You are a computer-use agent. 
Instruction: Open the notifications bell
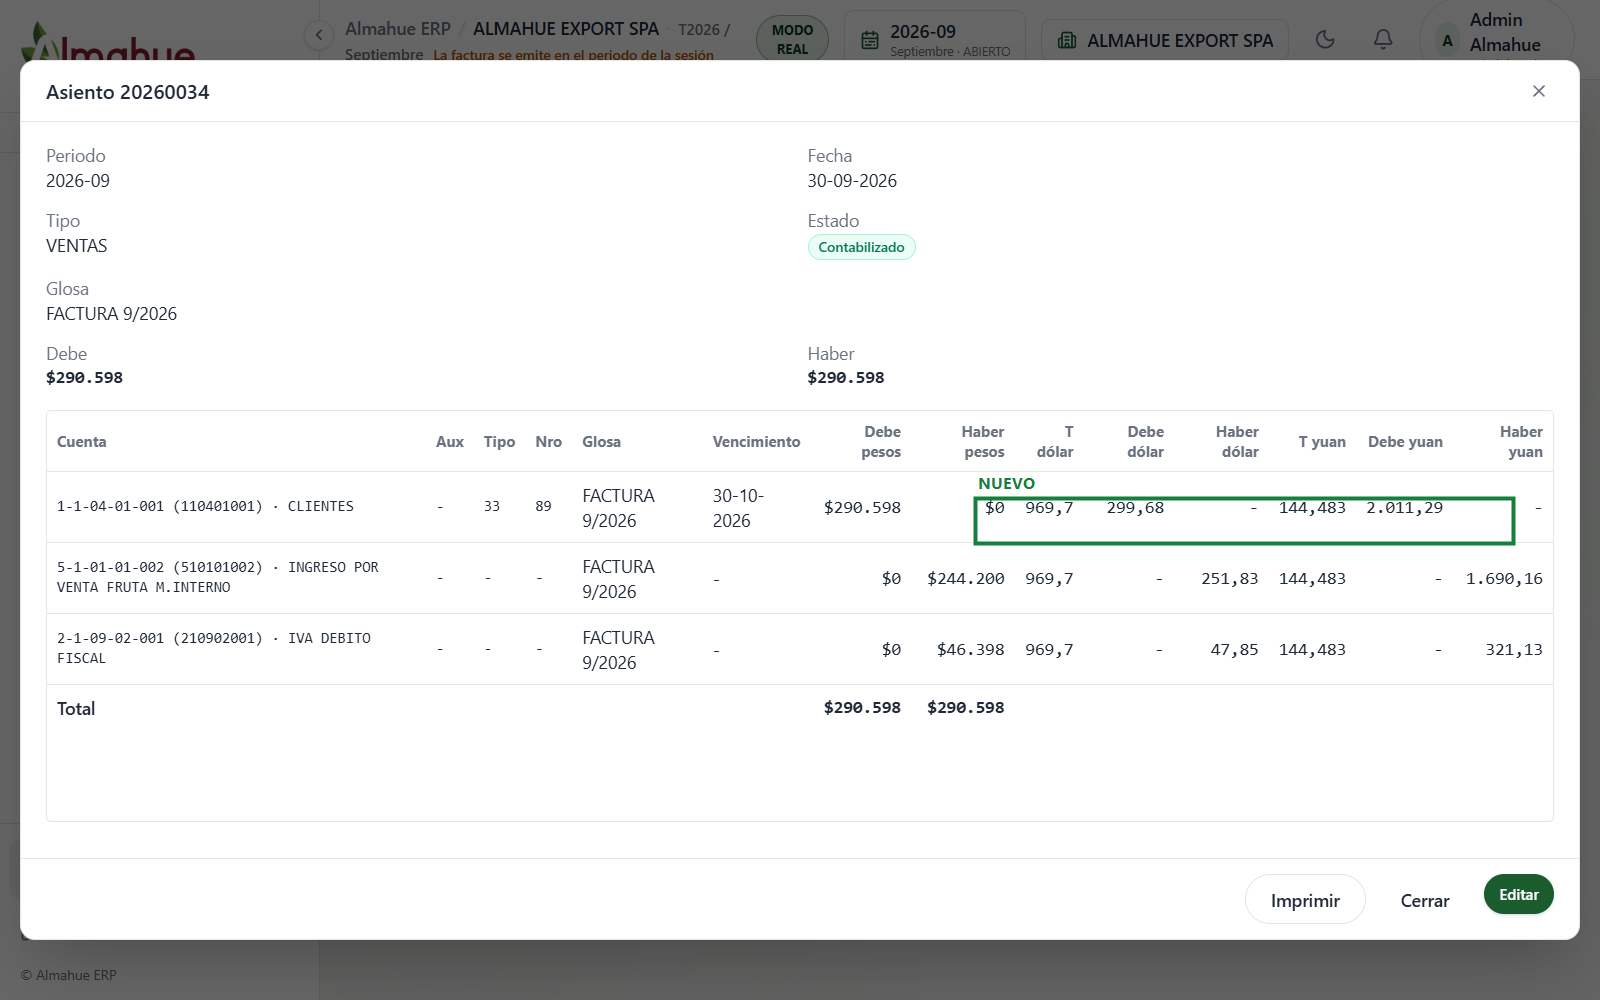1383,40
